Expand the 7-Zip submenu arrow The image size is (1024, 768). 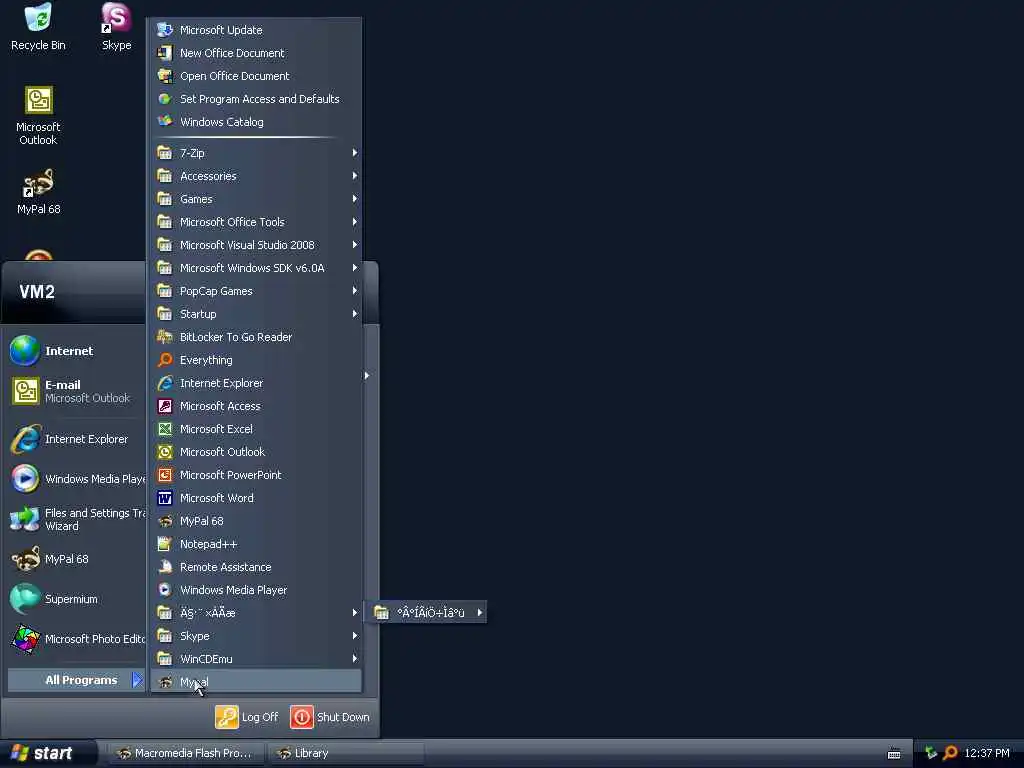(x=355, y=153)
